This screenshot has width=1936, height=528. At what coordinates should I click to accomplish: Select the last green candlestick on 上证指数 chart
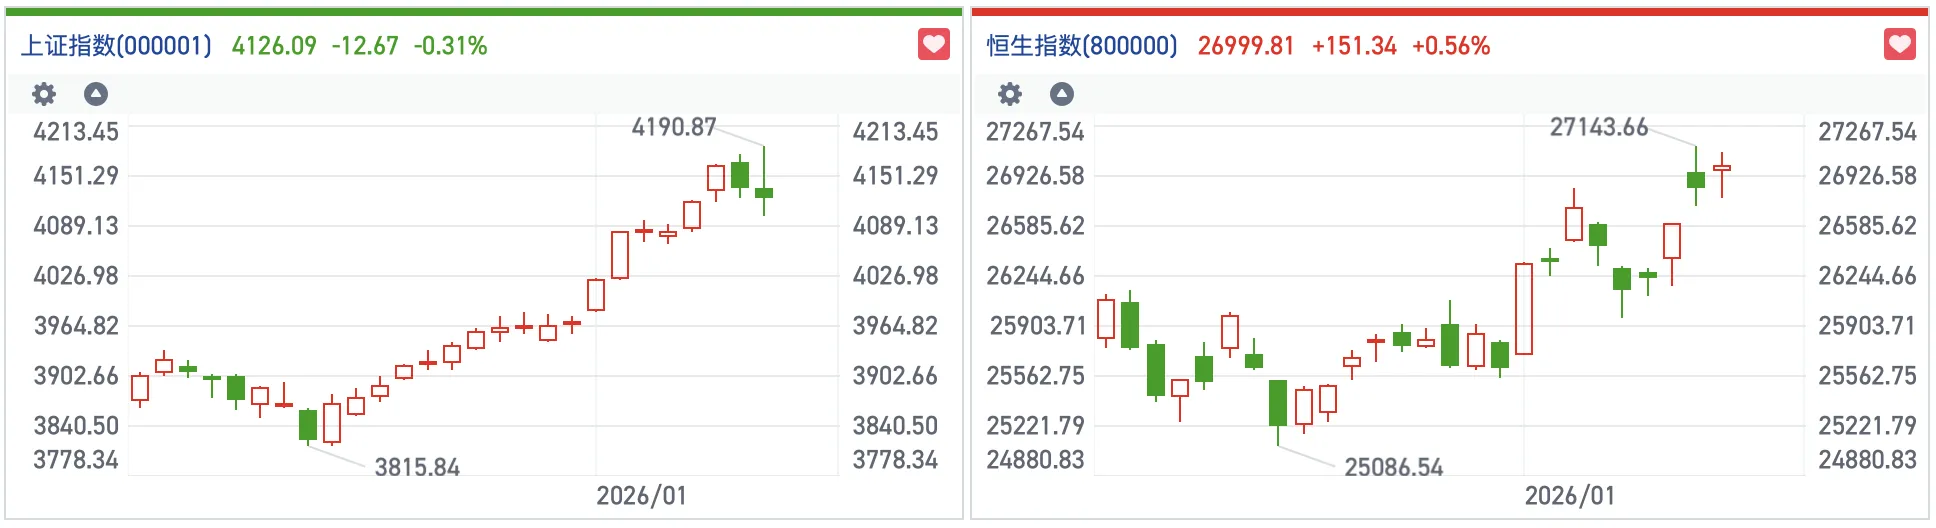point(764,192)
